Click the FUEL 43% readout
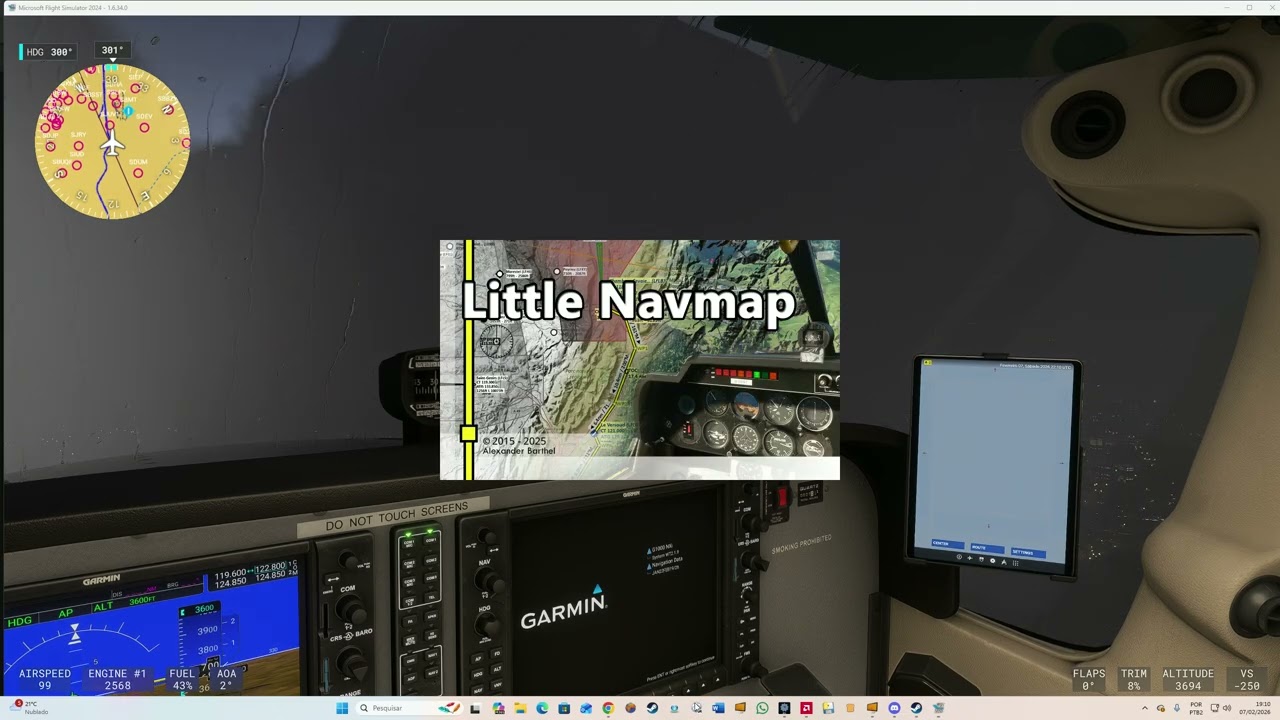The width and height of the screenshot is (1280, 720). 182,680
